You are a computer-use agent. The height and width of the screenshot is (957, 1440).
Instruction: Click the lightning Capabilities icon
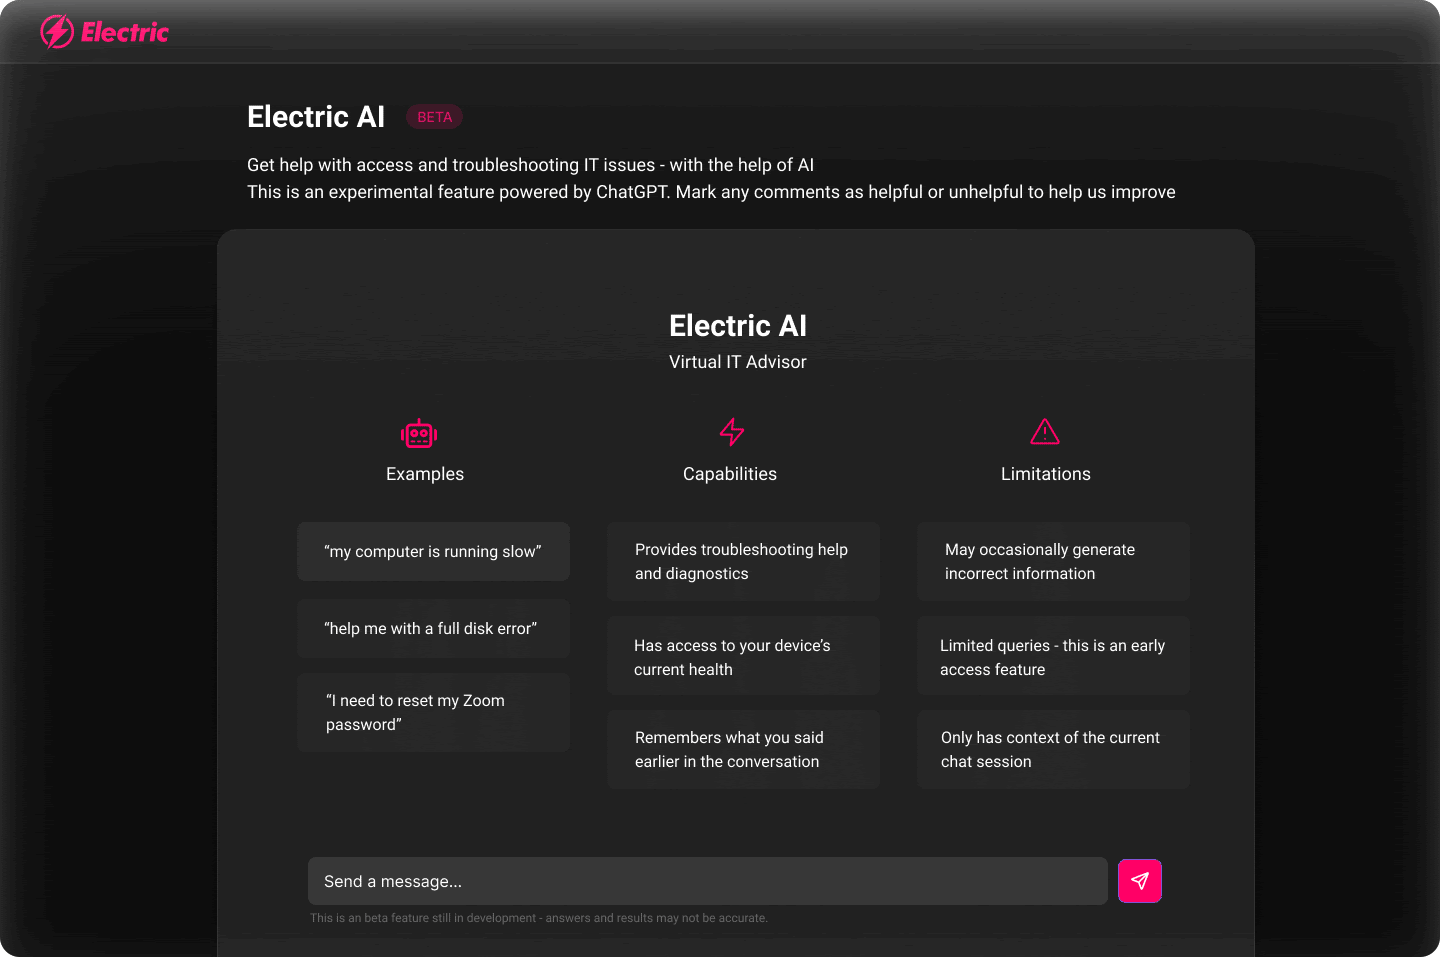(x=732, y=432)
